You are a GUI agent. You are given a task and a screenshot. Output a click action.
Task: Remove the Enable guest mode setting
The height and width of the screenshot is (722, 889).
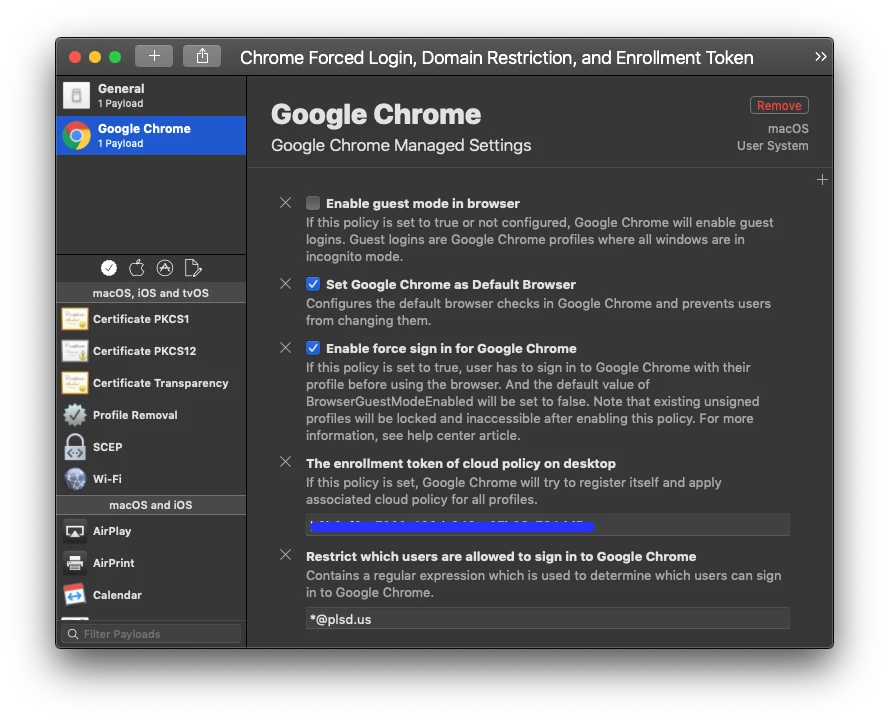click(x=286, y=202)
